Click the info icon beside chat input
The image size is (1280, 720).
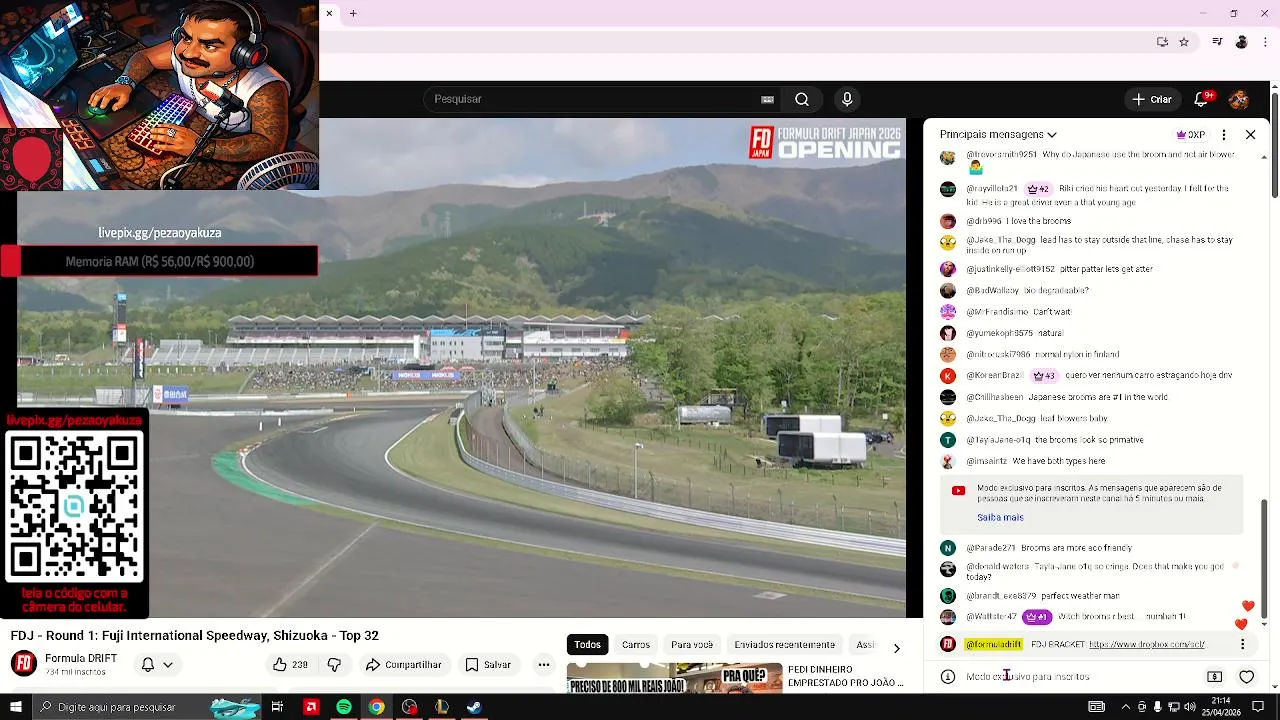(948, 677)
